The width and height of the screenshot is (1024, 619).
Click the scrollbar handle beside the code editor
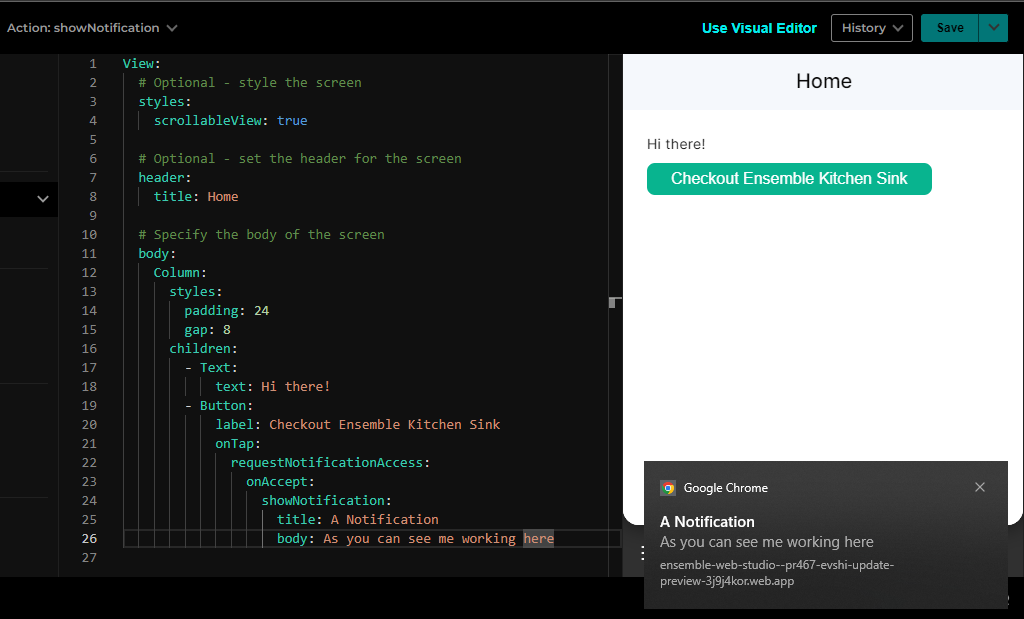point(614,301)
